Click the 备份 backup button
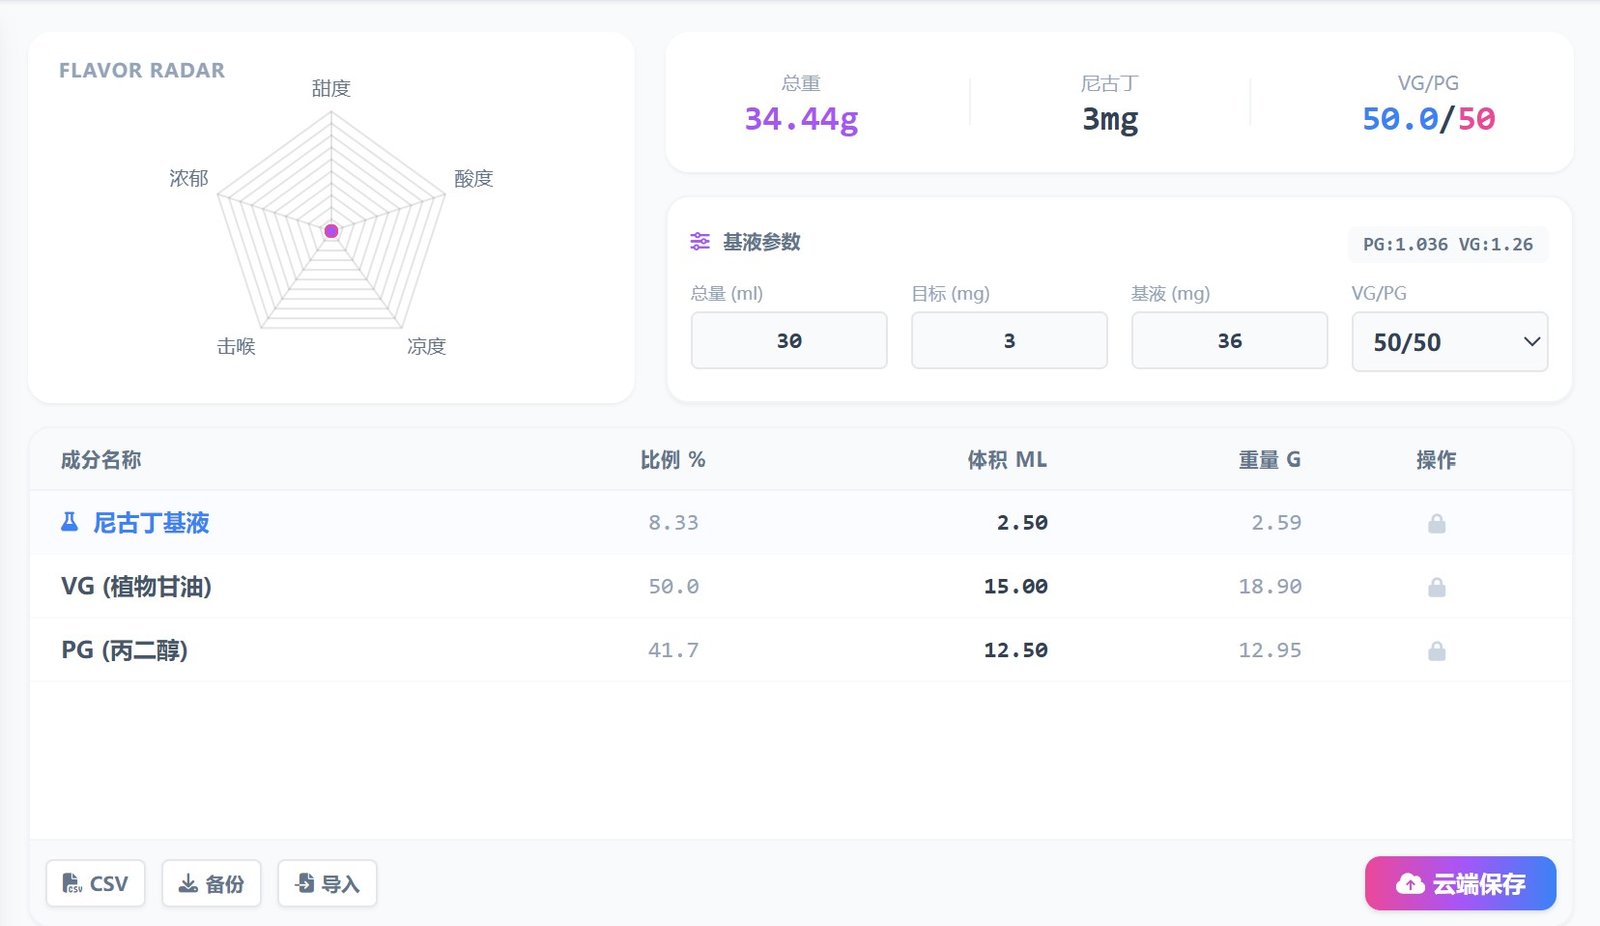 click(x=211, y=884)
